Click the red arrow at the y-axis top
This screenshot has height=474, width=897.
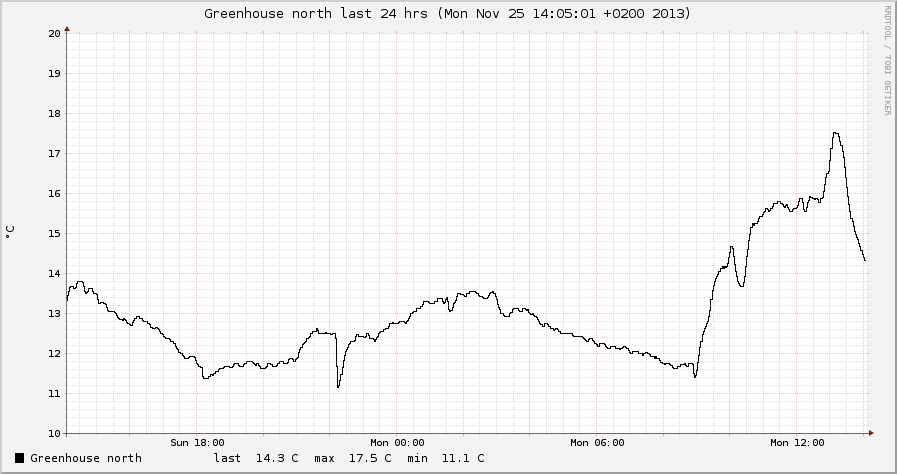(67, 29)
